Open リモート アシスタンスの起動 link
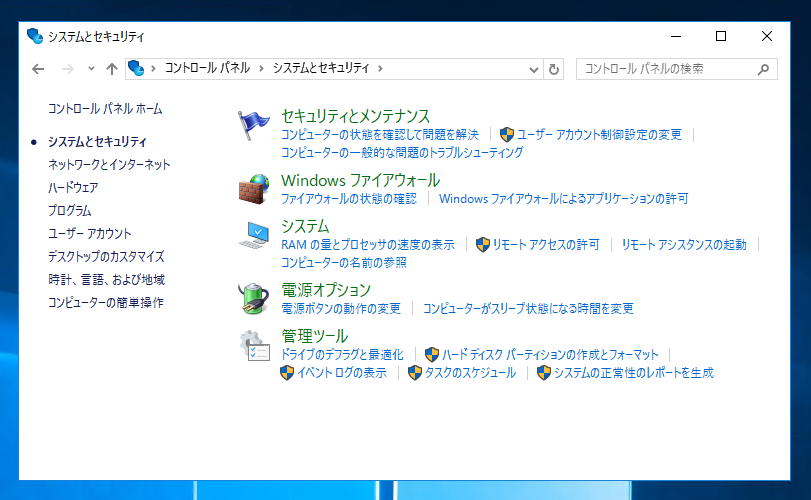The width and height of the screenshot is (811, 500). tap(684, 245)
